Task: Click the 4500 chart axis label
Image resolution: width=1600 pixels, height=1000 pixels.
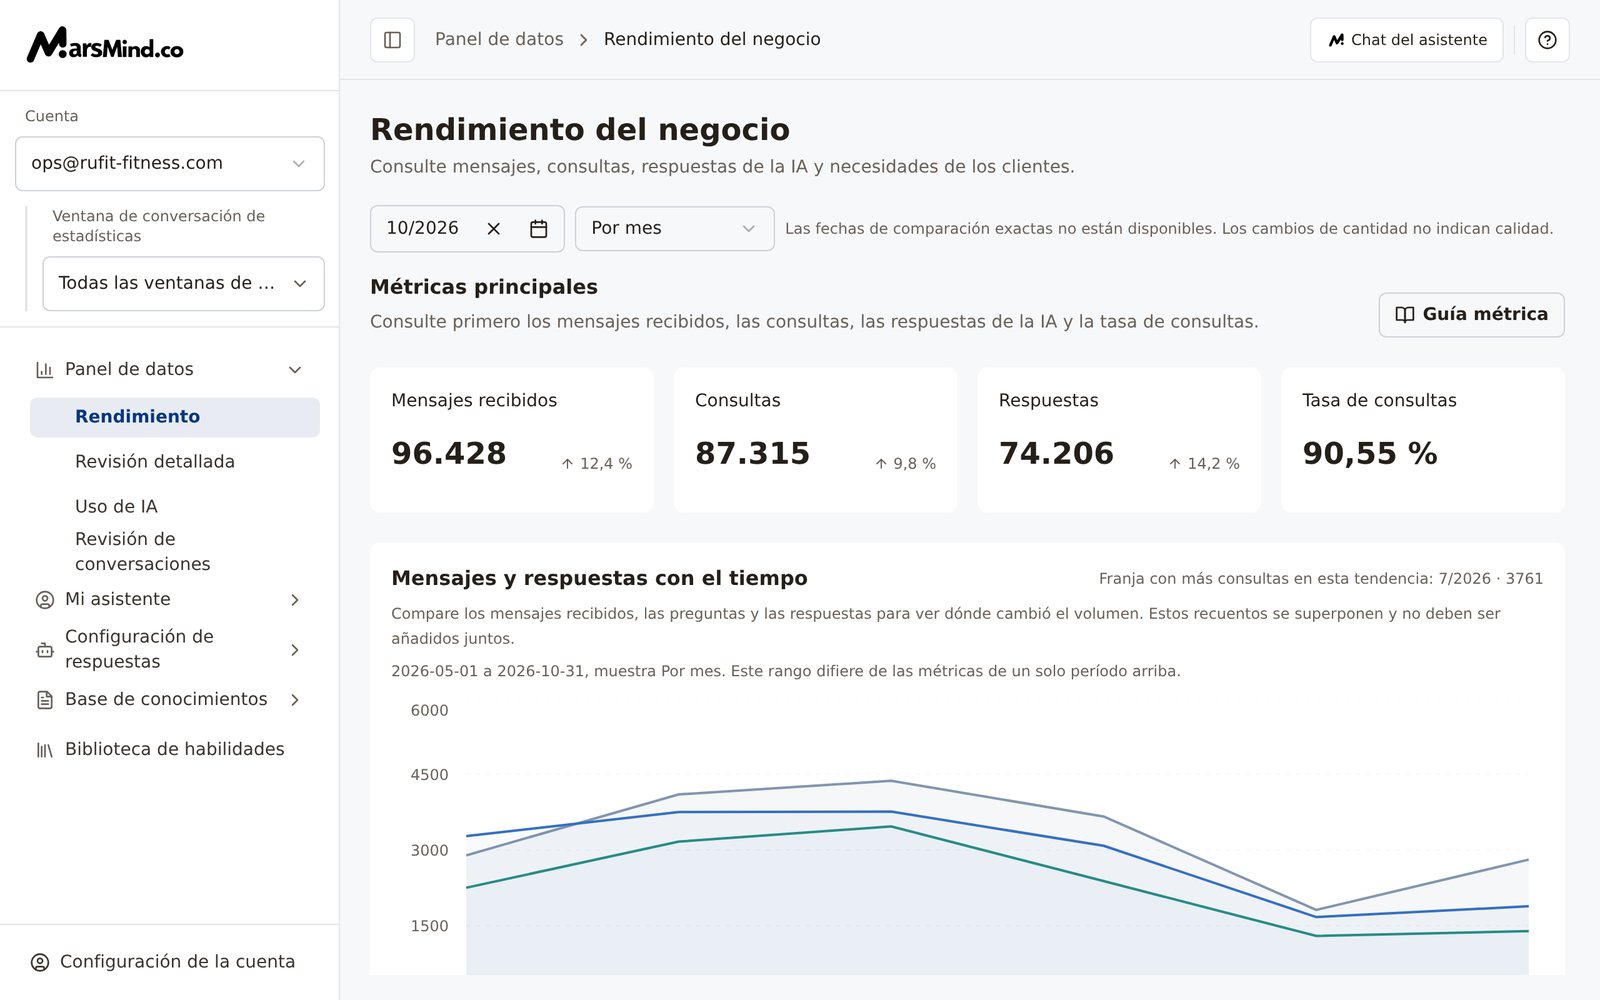Action: coord(429,775)
